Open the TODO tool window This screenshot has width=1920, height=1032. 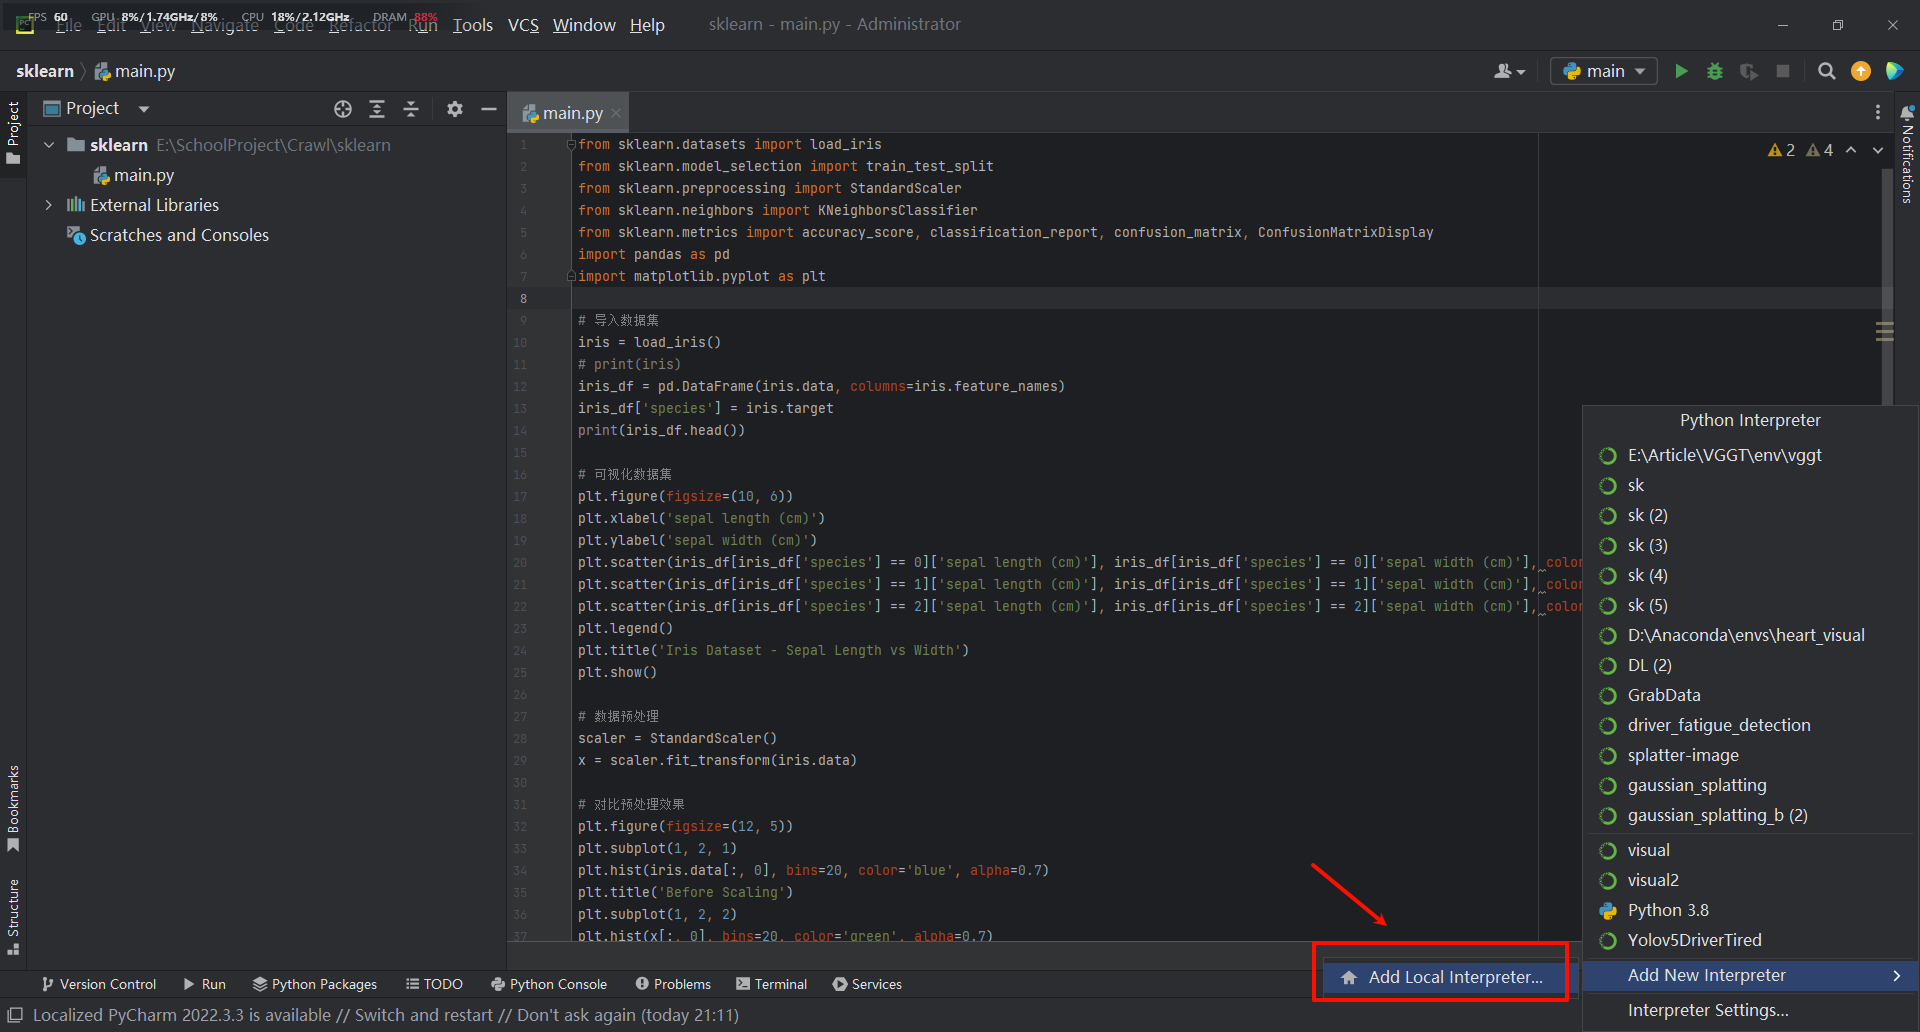pos(434,984)
